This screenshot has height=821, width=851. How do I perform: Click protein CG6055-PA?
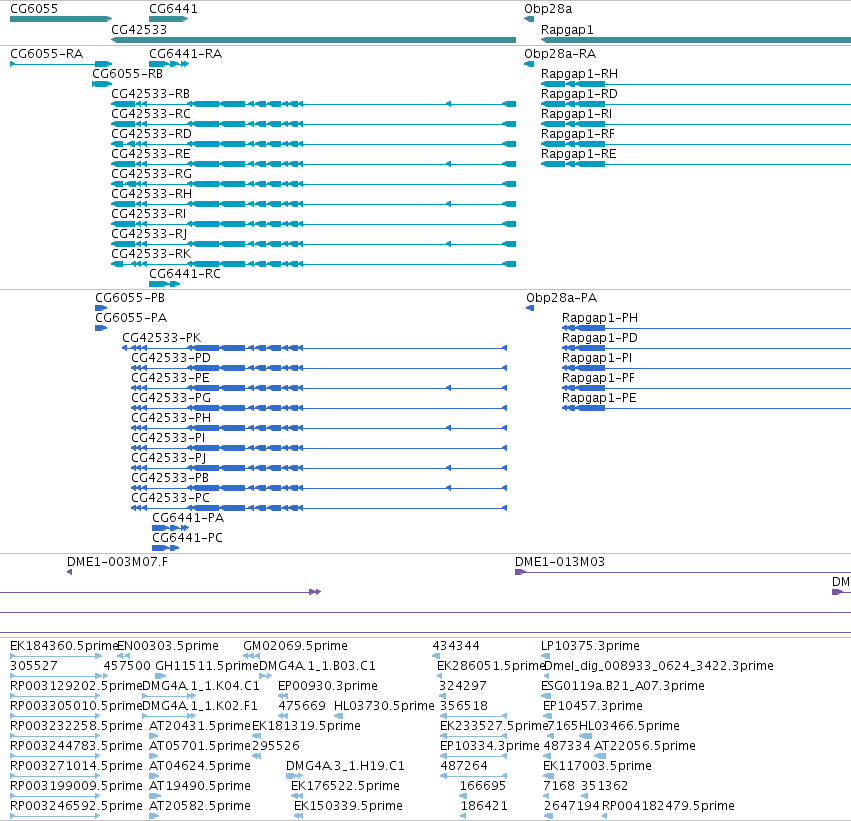point(131,318)
